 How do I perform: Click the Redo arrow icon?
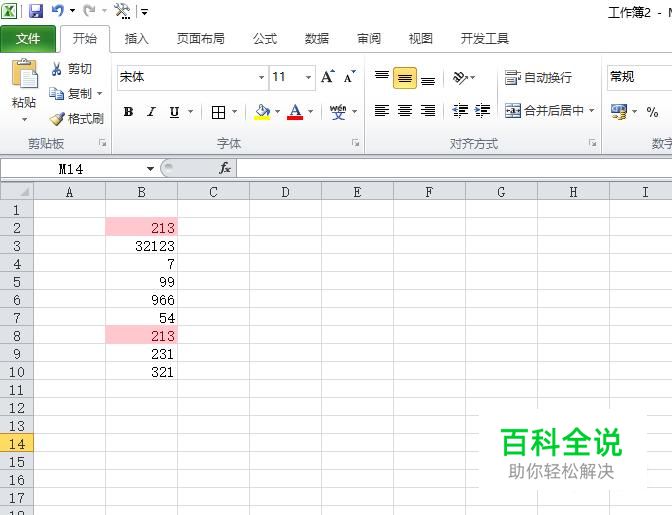point(89,11)
